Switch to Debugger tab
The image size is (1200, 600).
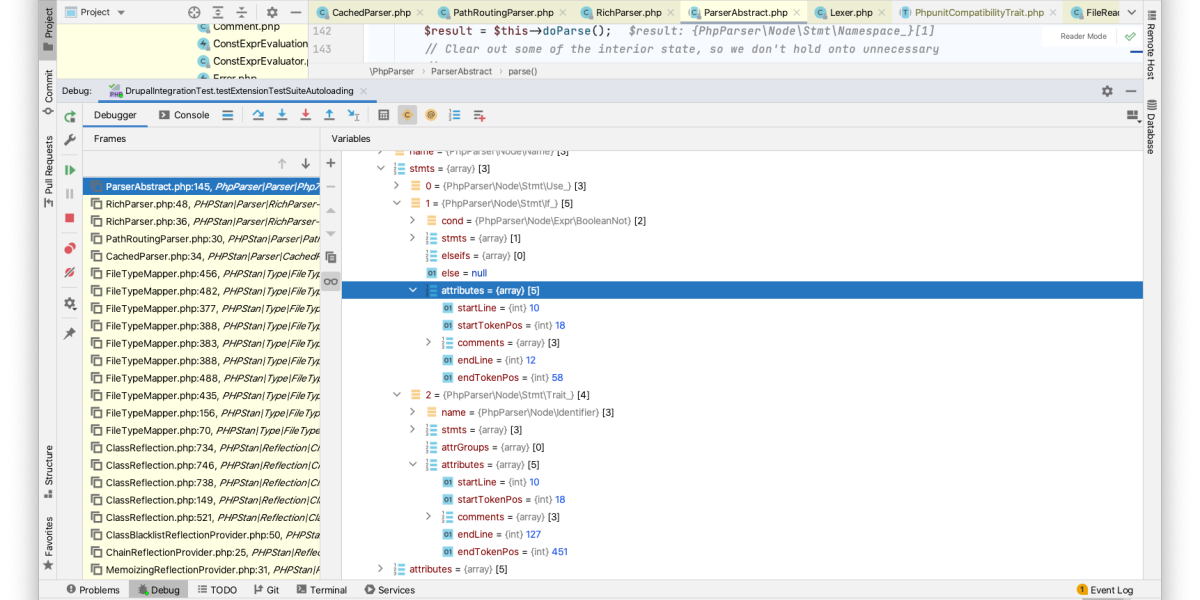click(115, 115)
